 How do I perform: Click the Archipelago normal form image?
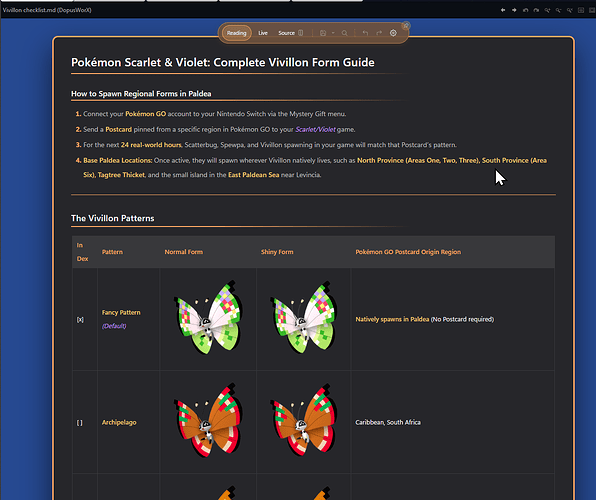(x=208, y=421)
